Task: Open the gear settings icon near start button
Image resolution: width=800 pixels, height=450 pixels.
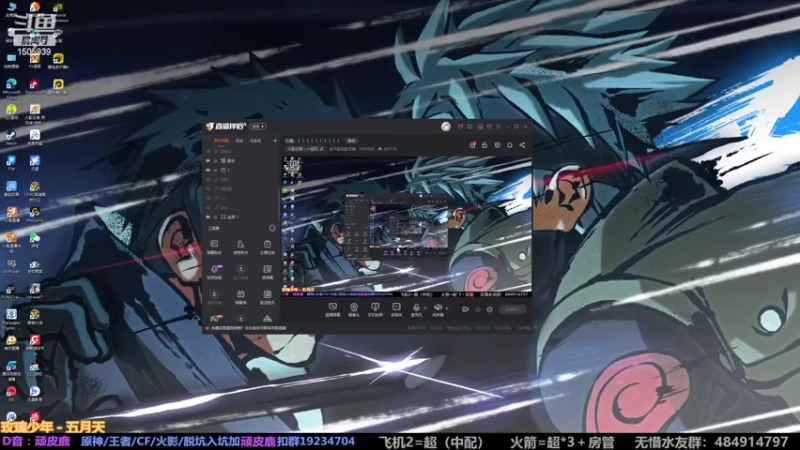Action: [x=489, y=309]
